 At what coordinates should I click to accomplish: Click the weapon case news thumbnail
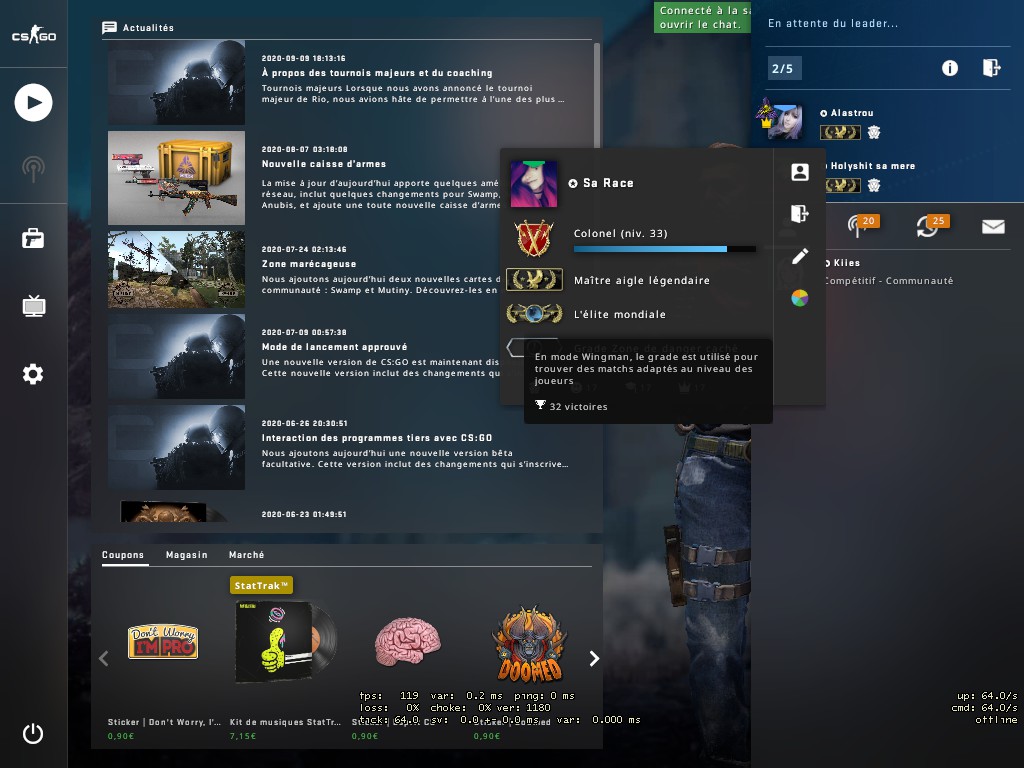click(176, 178)
